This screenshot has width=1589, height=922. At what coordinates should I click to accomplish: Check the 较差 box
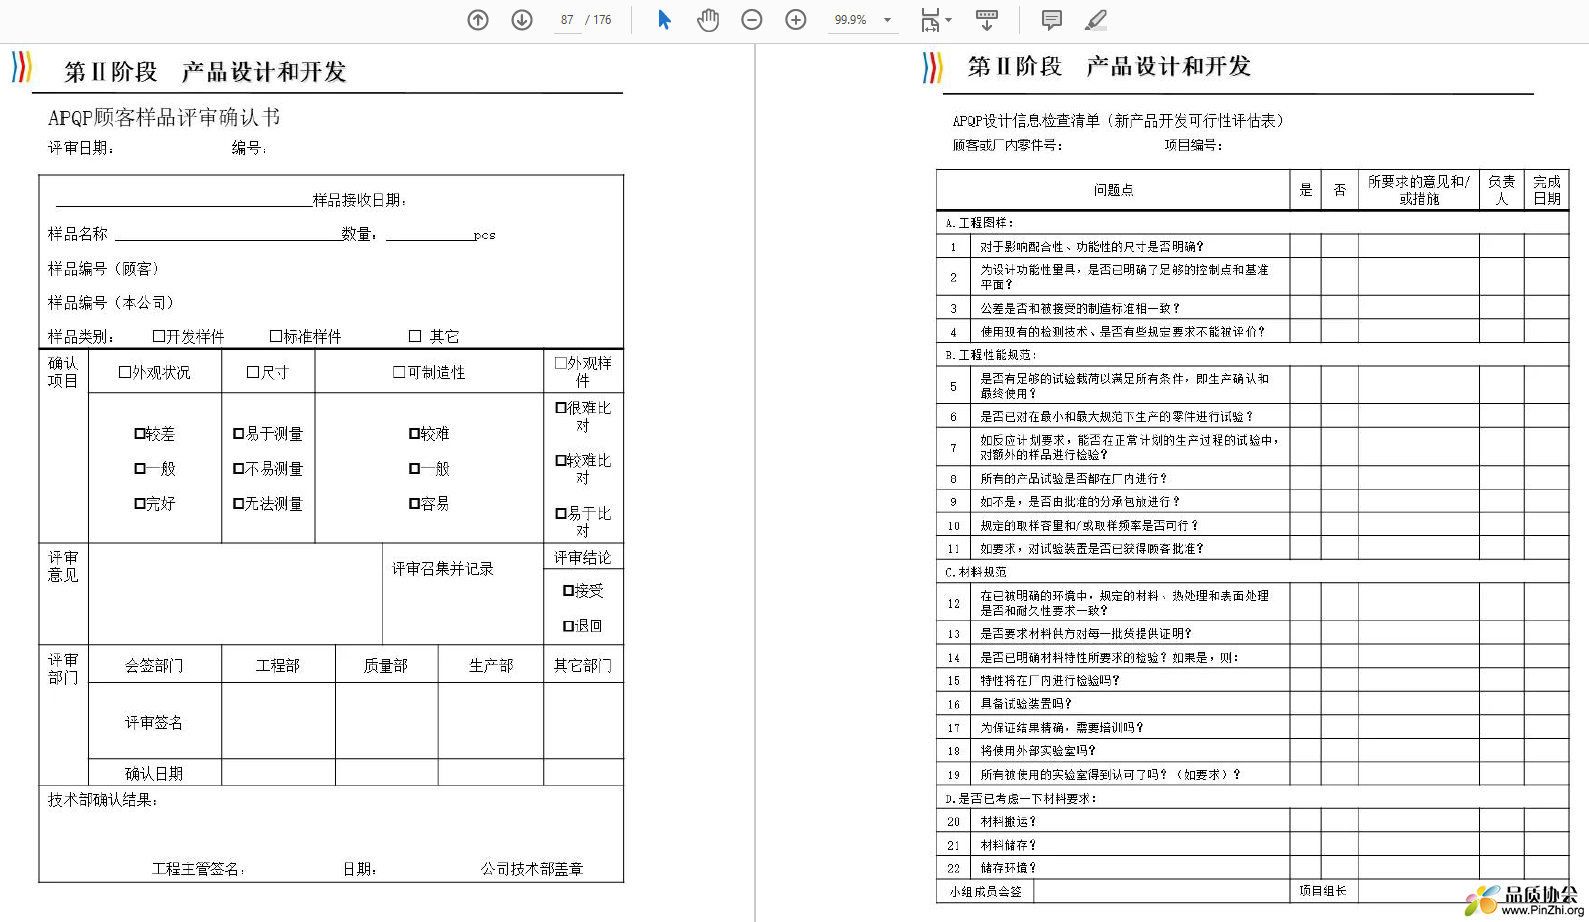(140, 434)
